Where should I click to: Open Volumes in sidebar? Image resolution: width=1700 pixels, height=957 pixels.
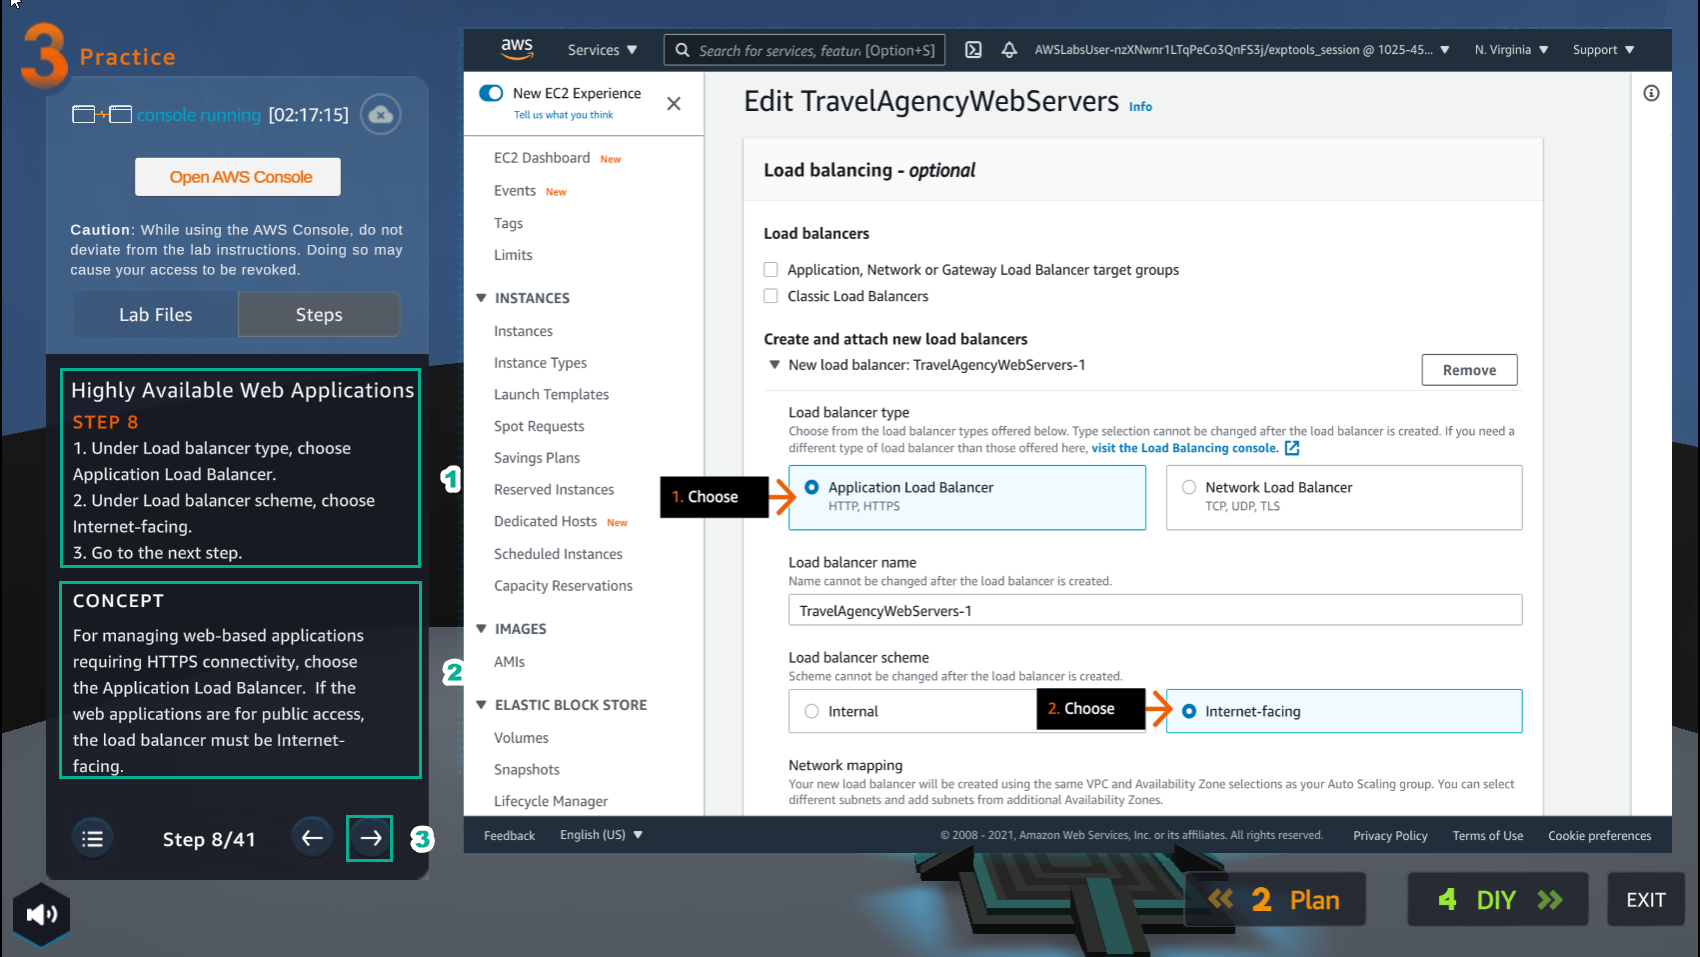pyautogui.click(x=521, y=738)
